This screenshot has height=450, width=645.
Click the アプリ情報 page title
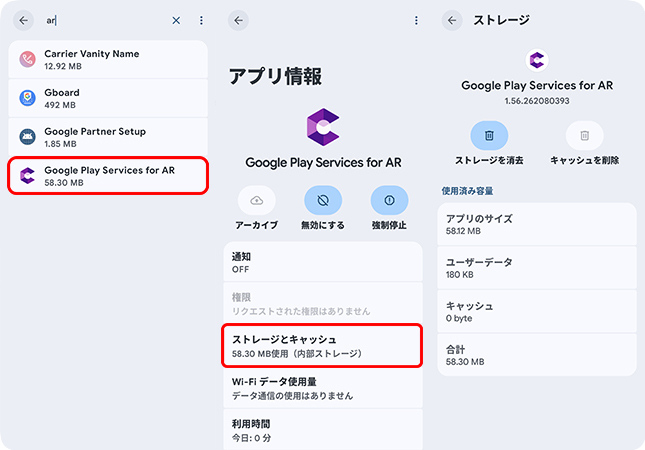coord(275,77)
